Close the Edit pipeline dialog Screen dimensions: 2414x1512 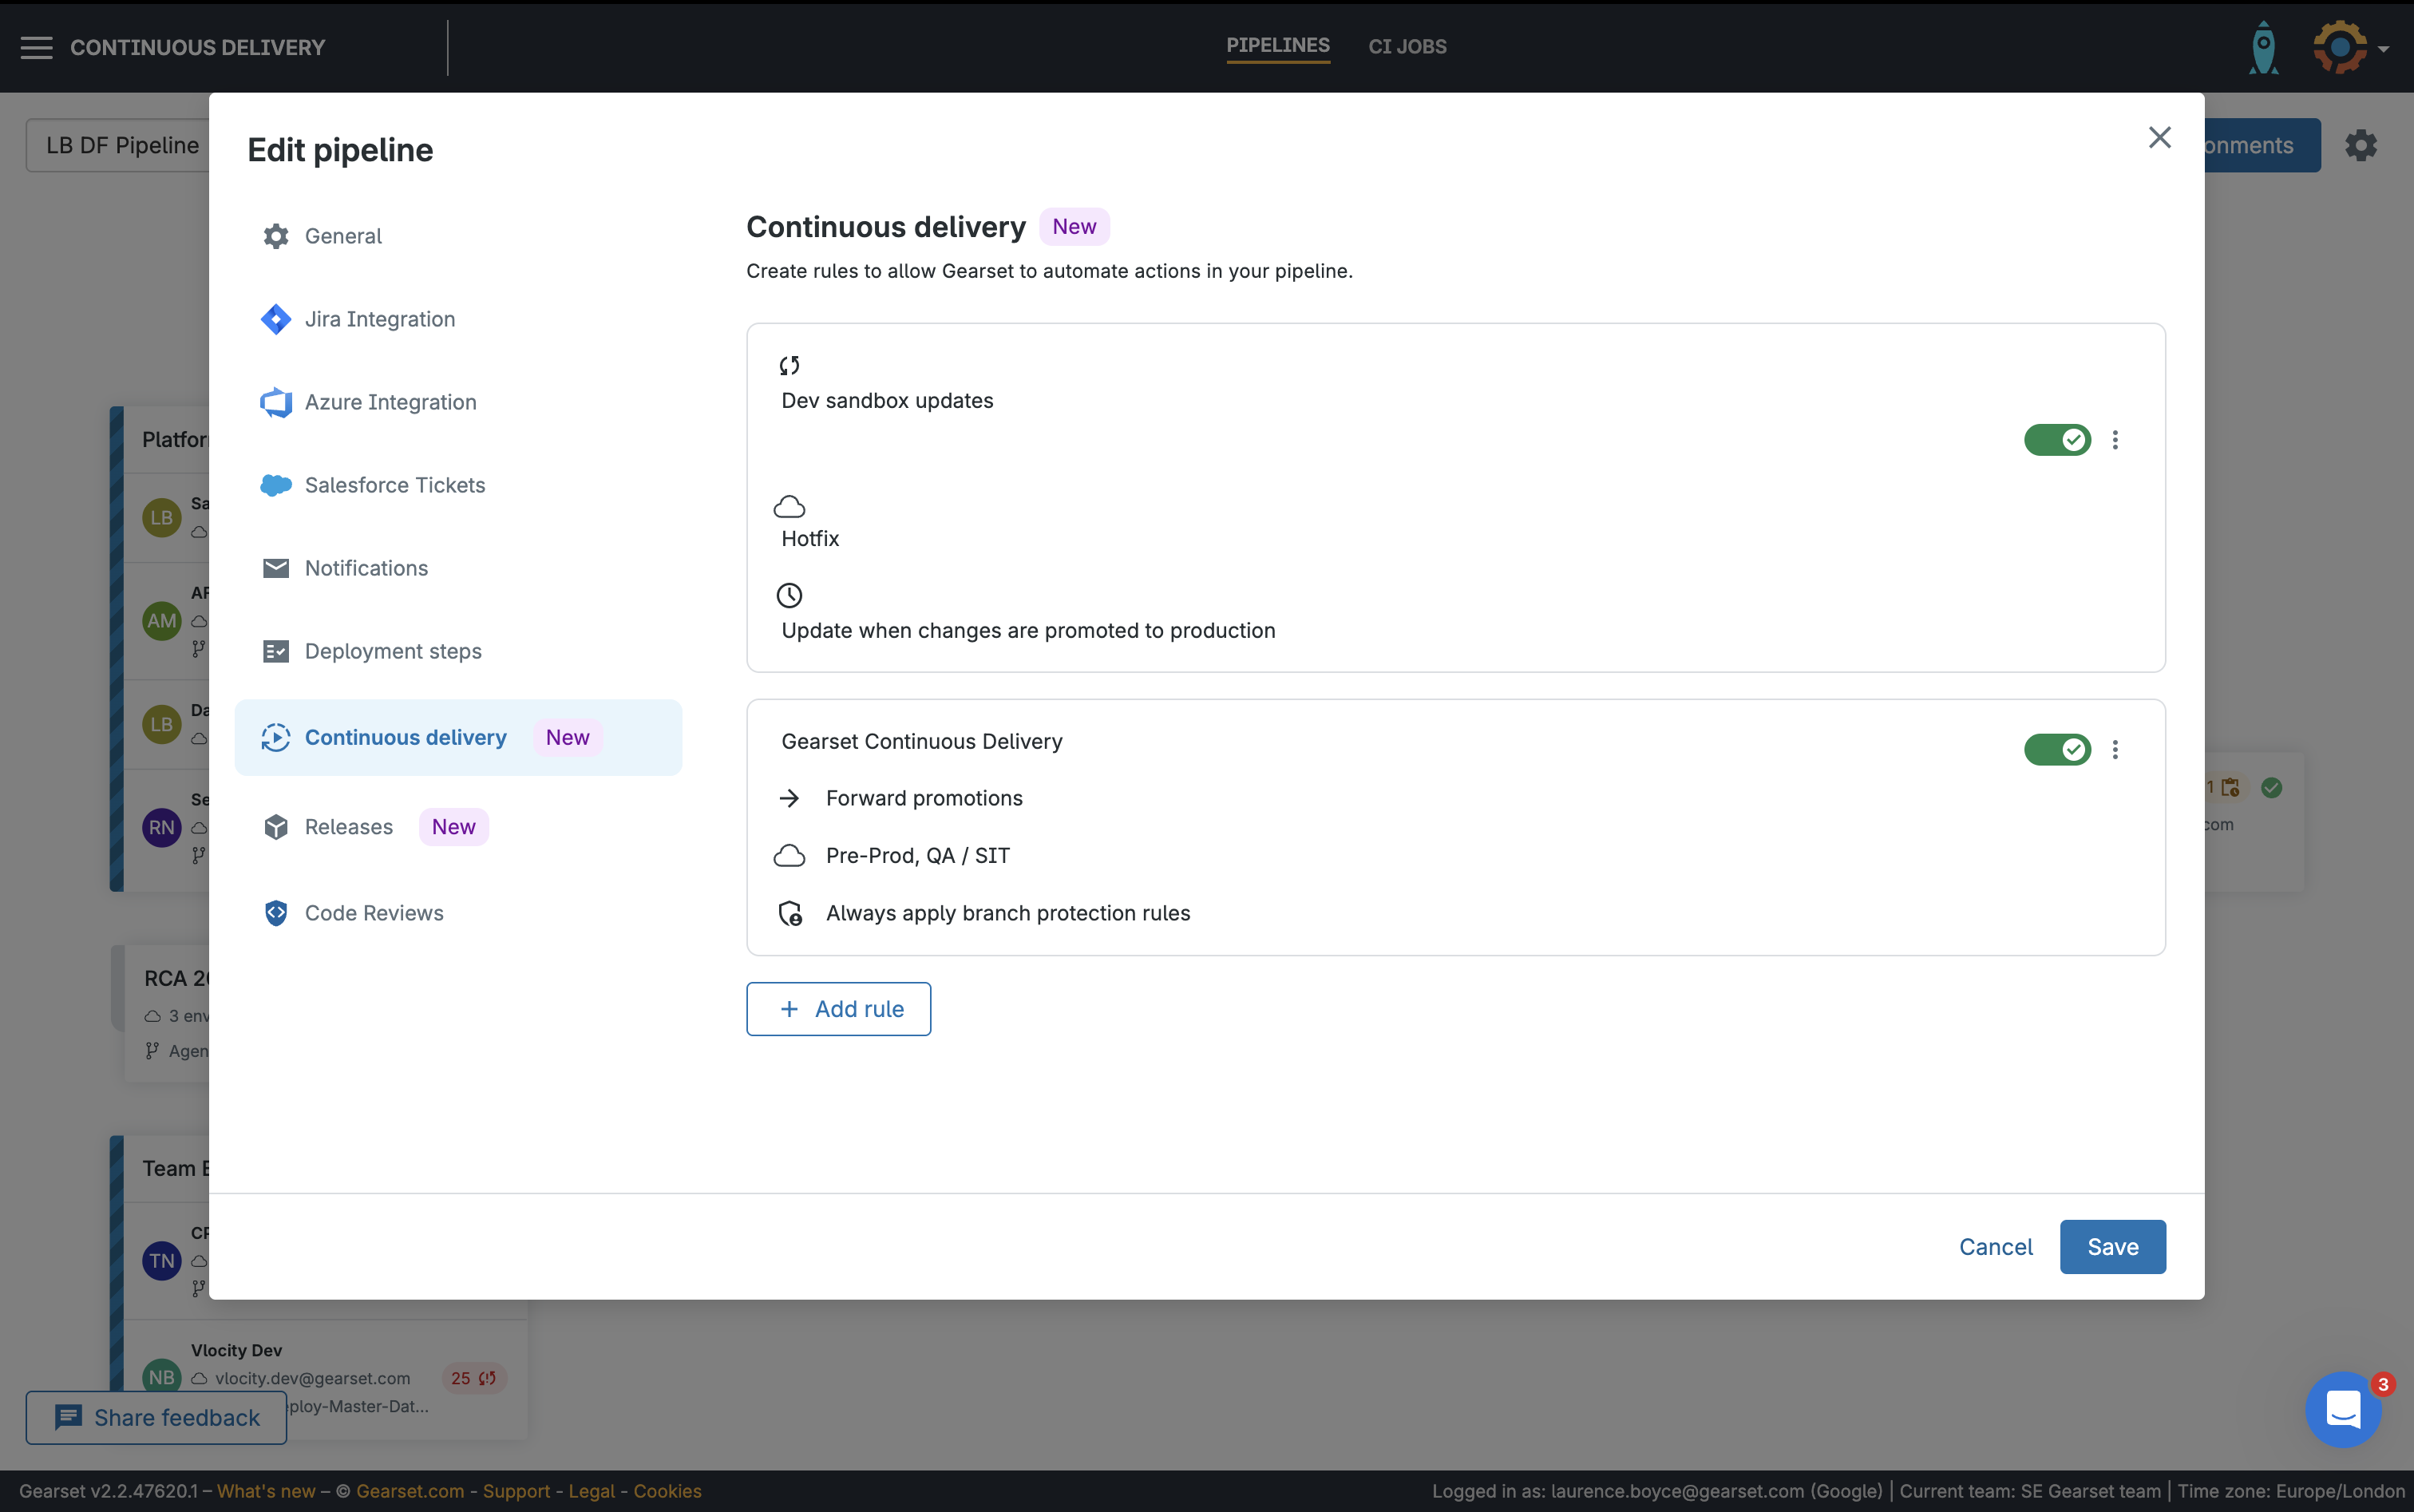coord(2160,137)
